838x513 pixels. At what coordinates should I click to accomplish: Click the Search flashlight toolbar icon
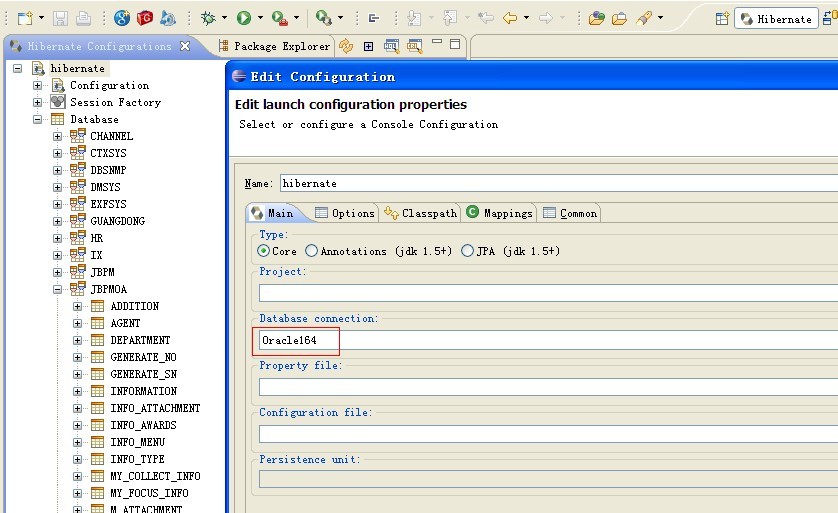click(645, 18)
